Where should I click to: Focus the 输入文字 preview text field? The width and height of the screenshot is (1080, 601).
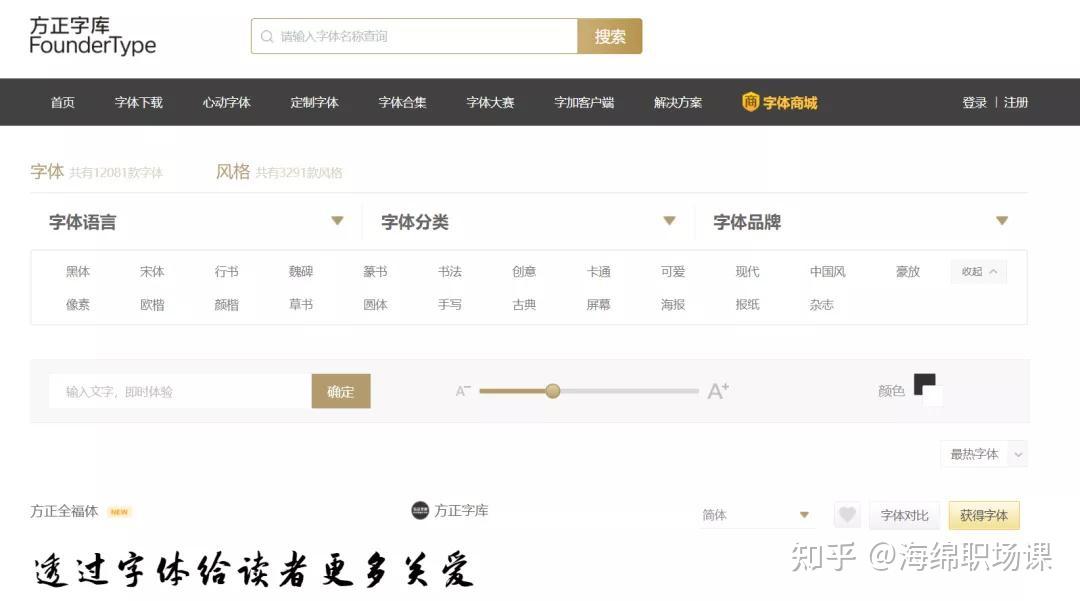(x=180, y=391)
